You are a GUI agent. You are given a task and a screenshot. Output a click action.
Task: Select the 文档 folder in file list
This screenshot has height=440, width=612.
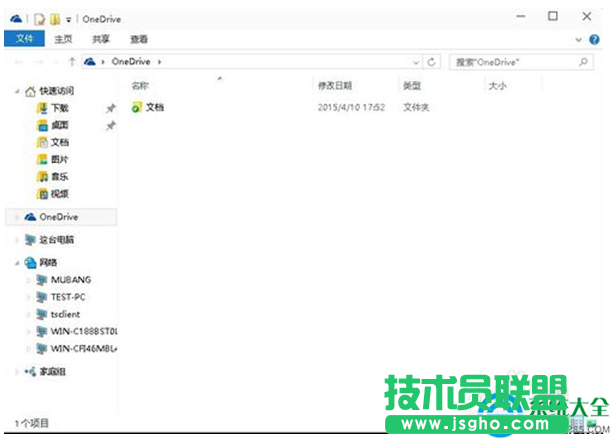(155, 107)
